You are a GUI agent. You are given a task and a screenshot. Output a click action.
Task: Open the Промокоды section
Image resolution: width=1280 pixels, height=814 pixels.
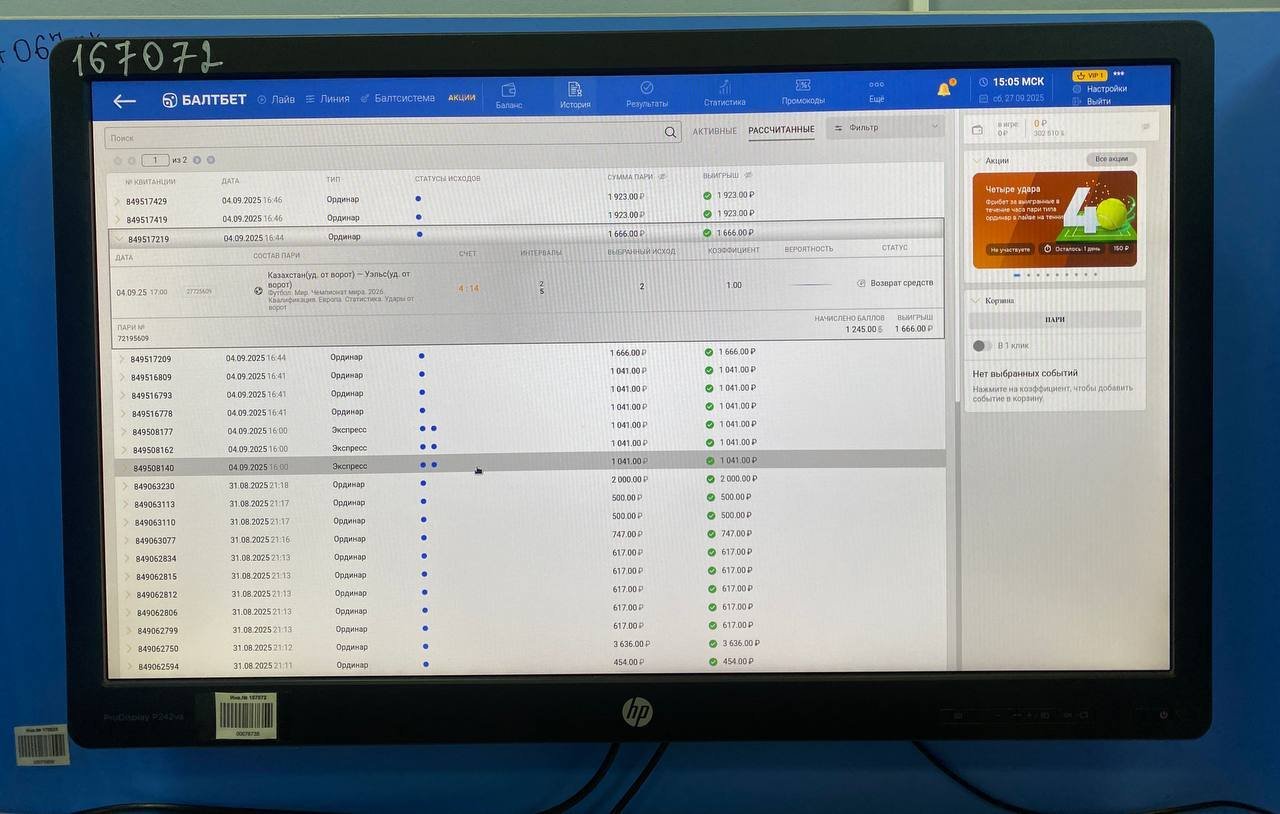coord(803,93)
